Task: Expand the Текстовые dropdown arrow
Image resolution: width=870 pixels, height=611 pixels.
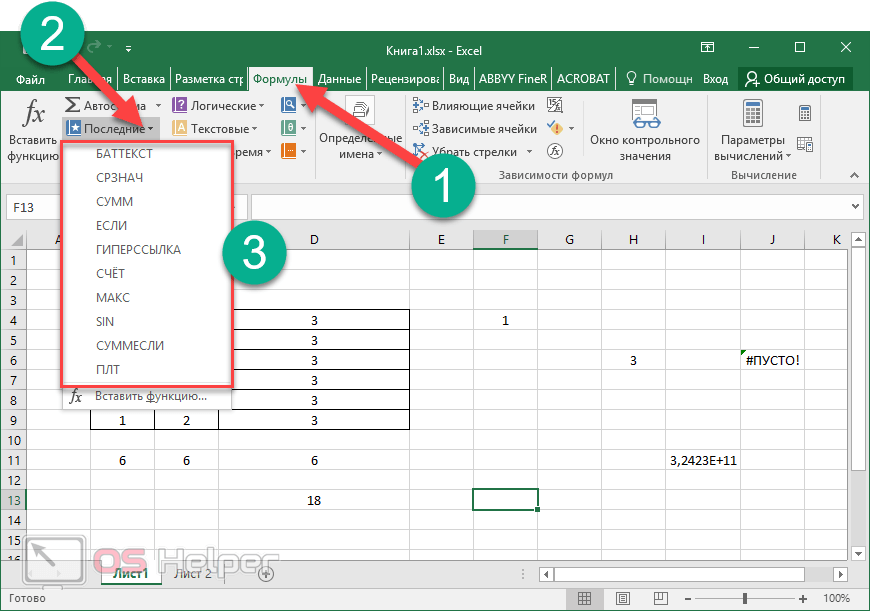Action: tap(255, 129)
